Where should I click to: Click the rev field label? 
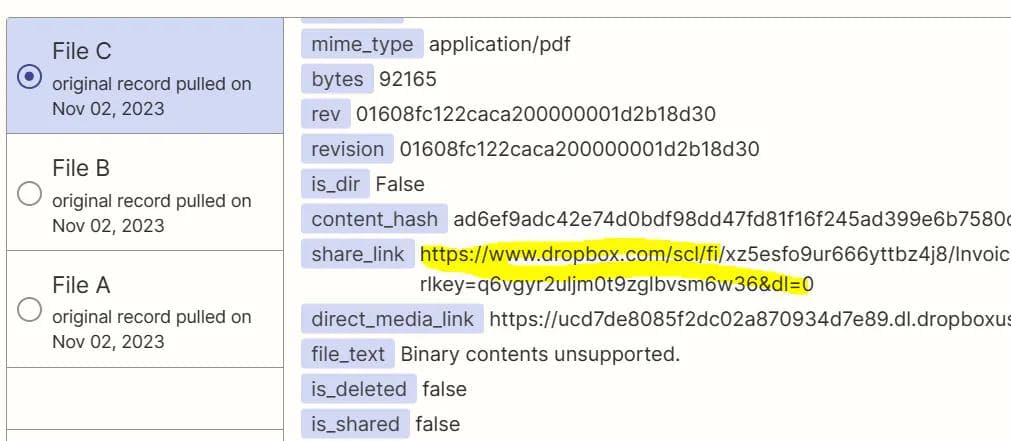click(x=326, y=114)
